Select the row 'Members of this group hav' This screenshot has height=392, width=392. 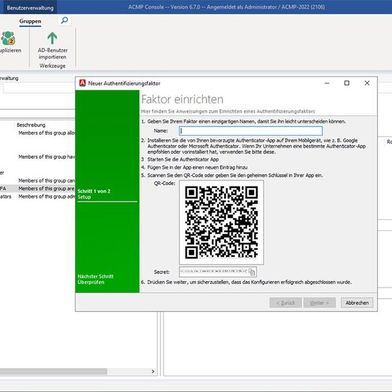[x=37, y=157]
